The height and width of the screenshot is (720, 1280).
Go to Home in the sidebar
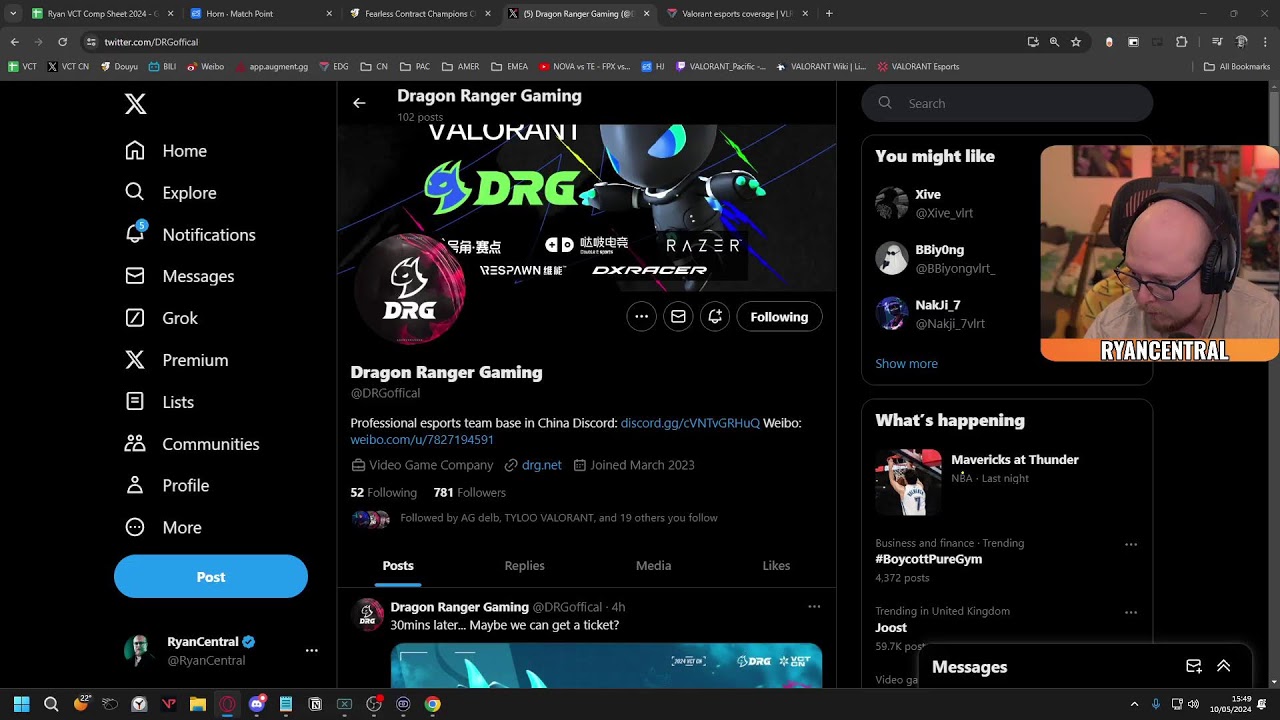coord(166,151)
